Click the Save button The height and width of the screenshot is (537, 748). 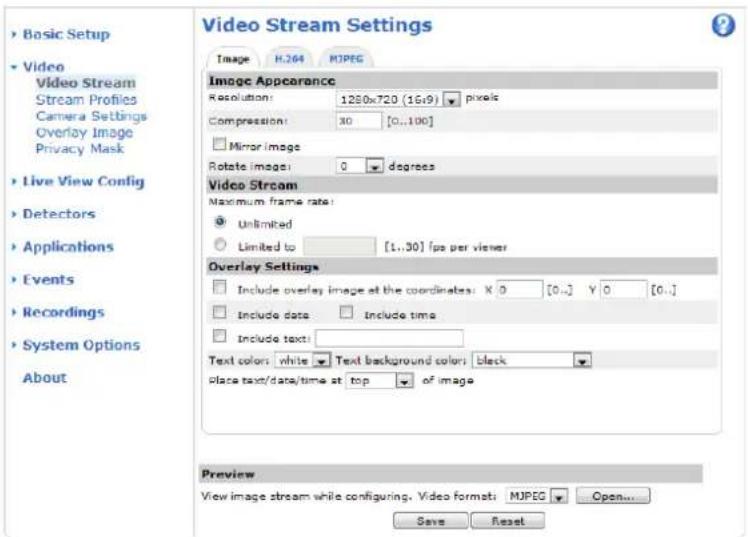coord(431,521)
